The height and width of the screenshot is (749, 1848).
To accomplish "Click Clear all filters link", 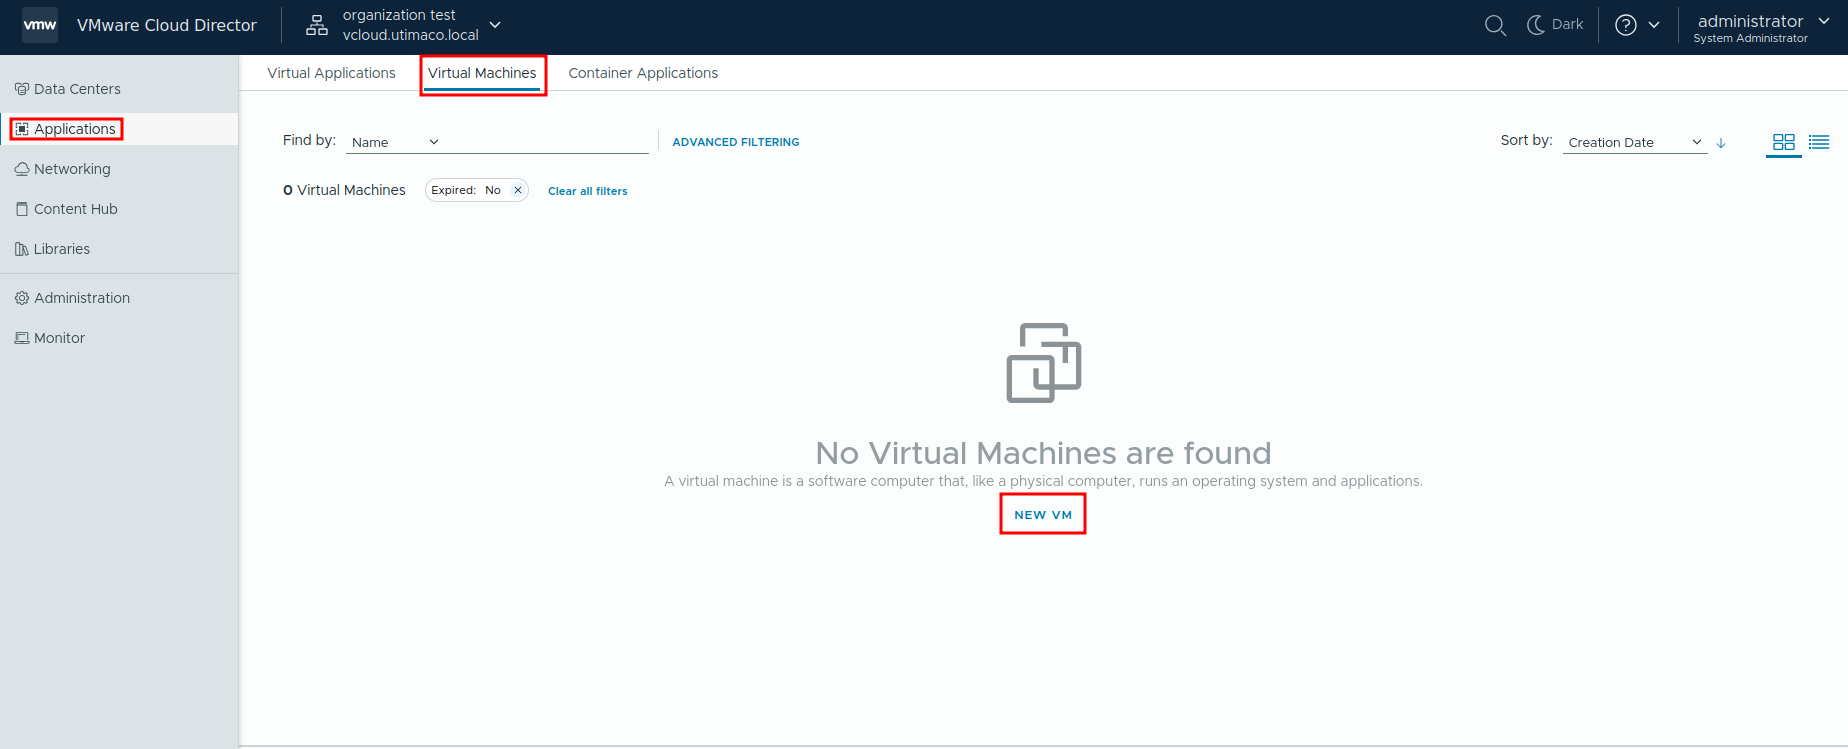I will click(588, 191).
